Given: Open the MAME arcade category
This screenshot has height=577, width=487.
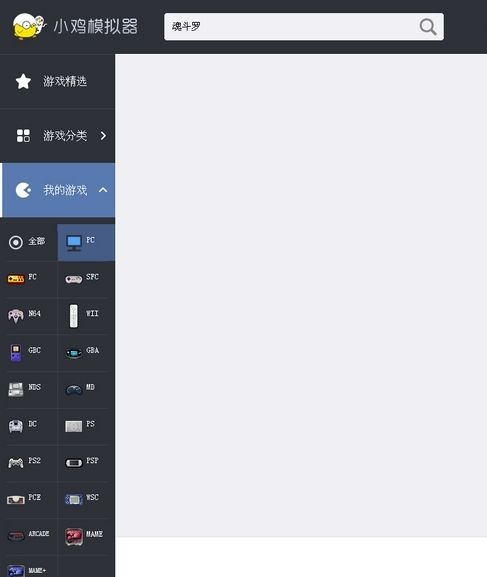Looking at the screenshot, I should 86,537.
